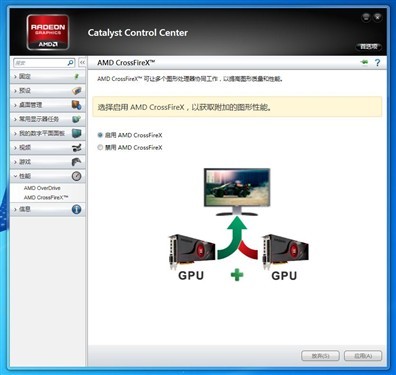Click the 常用显示器任务 display tasks icon

tap(77, 119)
